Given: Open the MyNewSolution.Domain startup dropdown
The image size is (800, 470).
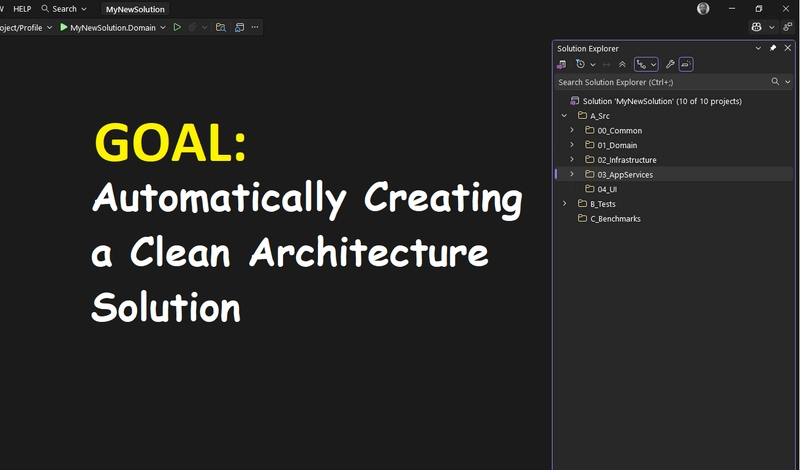Looking at the screenshot, I should [x=162, y=28].
